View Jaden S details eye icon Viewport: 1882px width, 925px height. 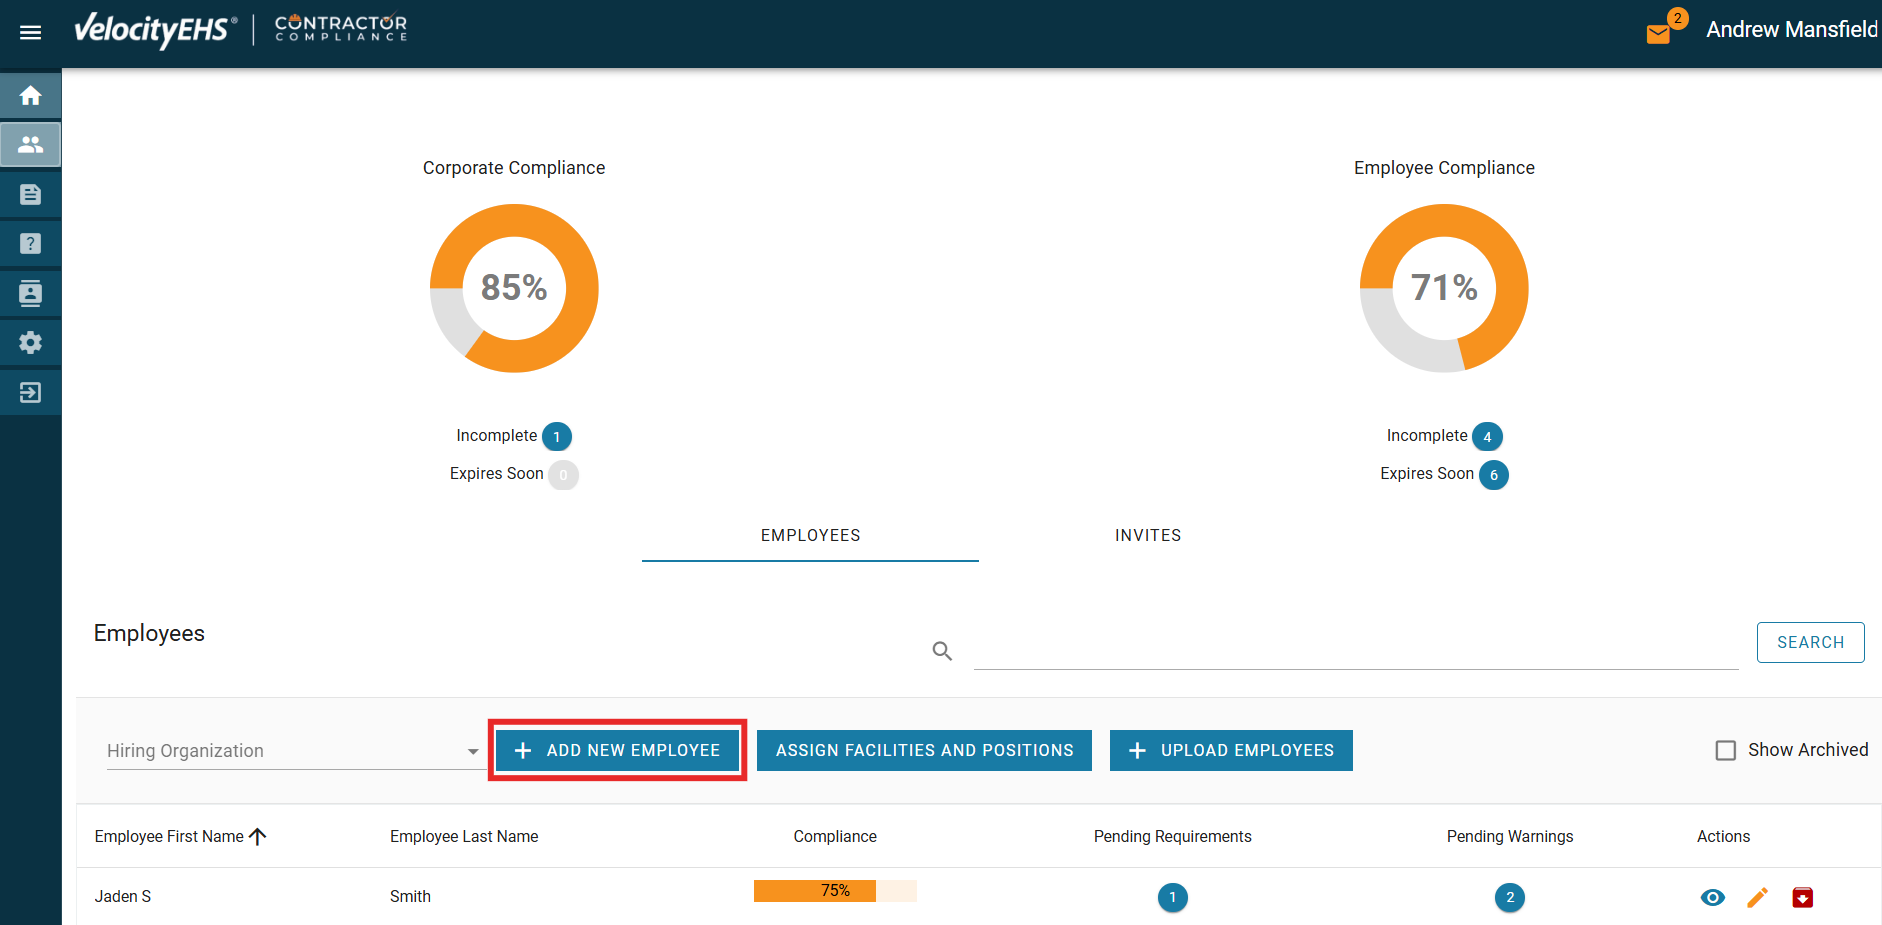tap(1712, 897)
